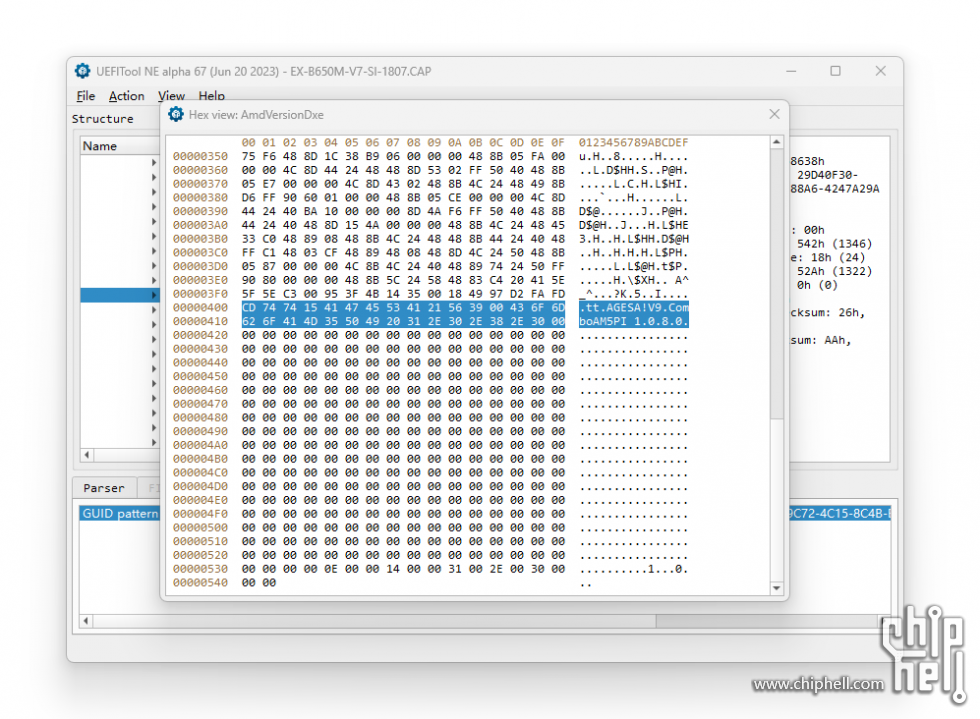Click offset 00000410 in hex view
Image resolution: width=980 pixels, height=719 pixels.
(201, 321)
